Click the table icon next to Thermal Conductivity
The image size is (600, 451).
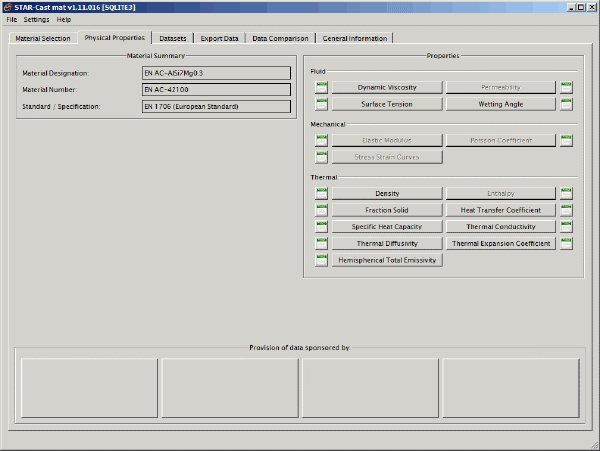coord(566,226)
